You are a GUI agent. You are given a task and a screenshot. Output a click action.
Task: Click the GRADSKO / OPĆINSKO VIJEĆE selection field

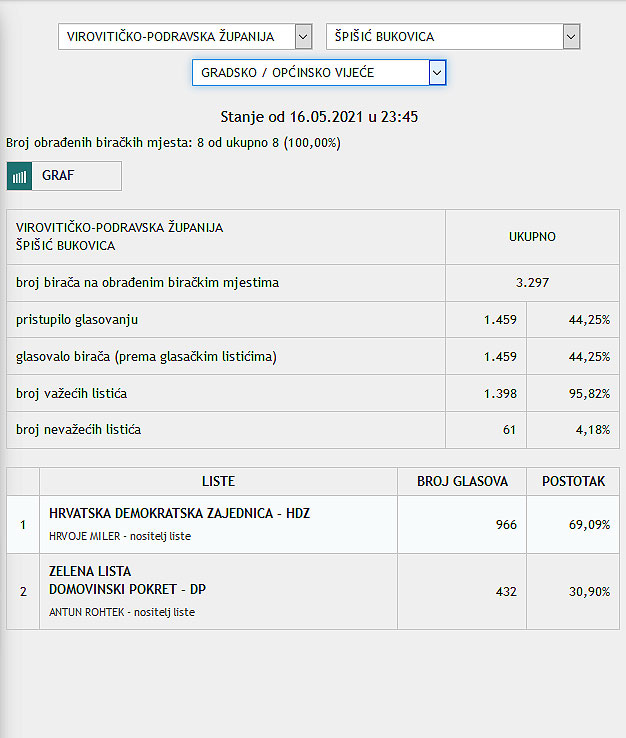(x=319, y=72)
